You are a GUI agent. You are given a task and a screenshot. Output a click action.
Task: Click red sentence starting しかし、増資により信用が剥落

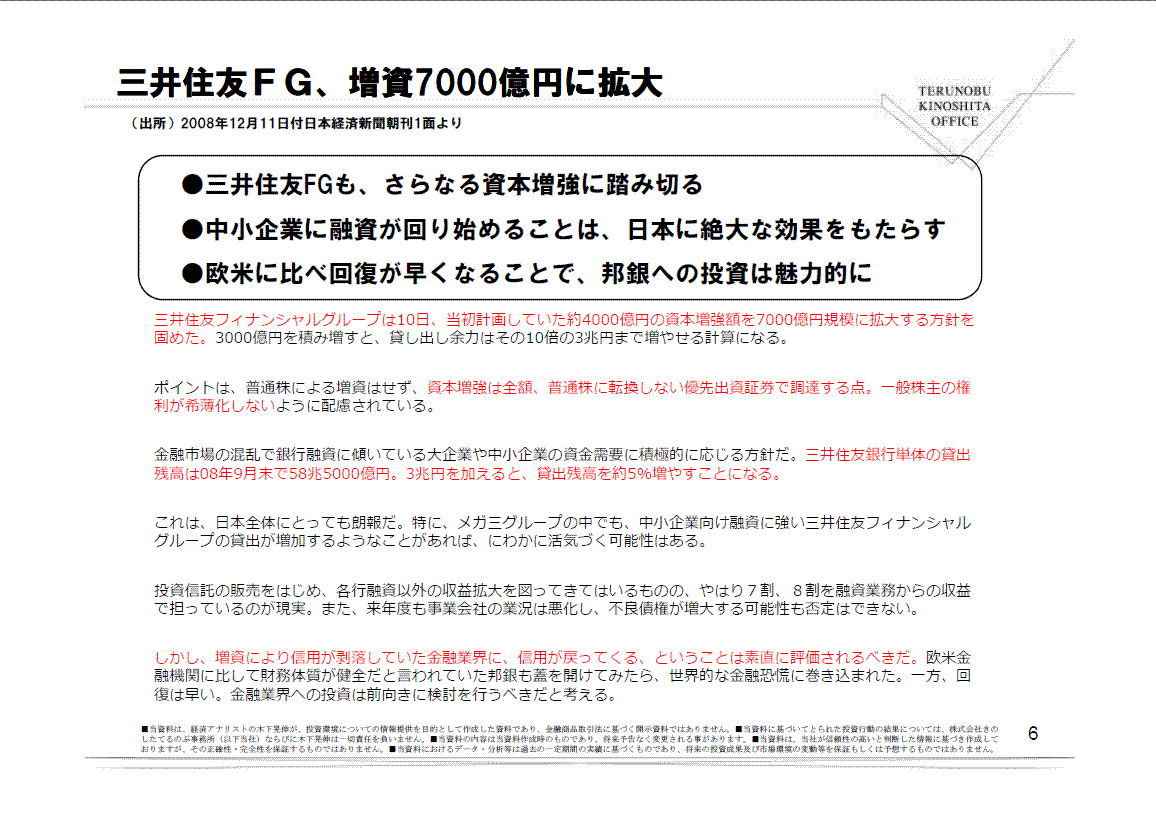pyautogui.click(x=537, y=657)
